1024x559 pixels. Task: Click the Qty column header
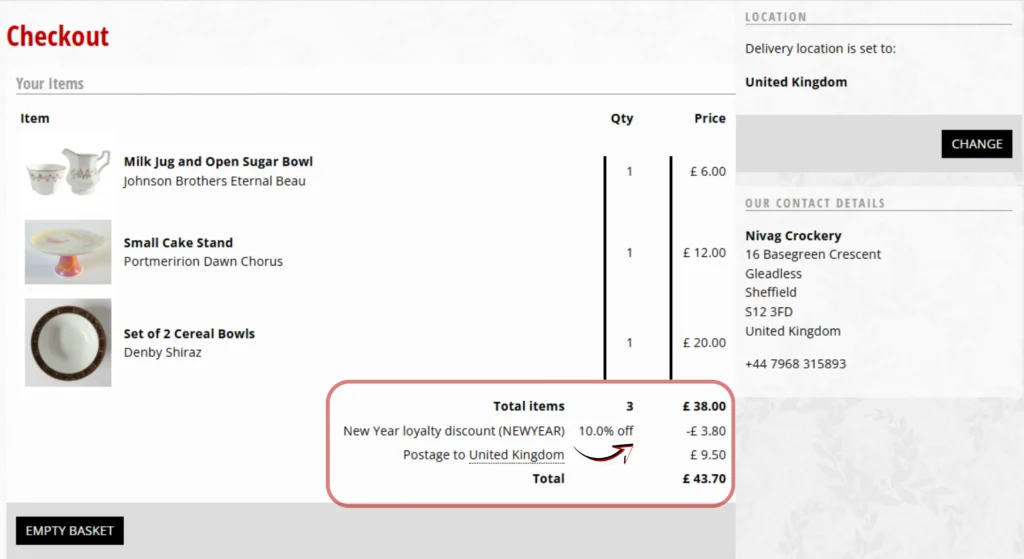point(622,118)
